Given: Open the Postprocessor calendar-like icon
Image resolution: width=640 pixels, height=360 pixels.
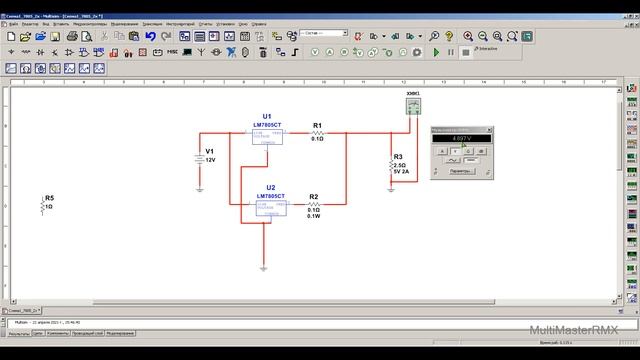Looking at the screenshot, I should click(244, 36).
